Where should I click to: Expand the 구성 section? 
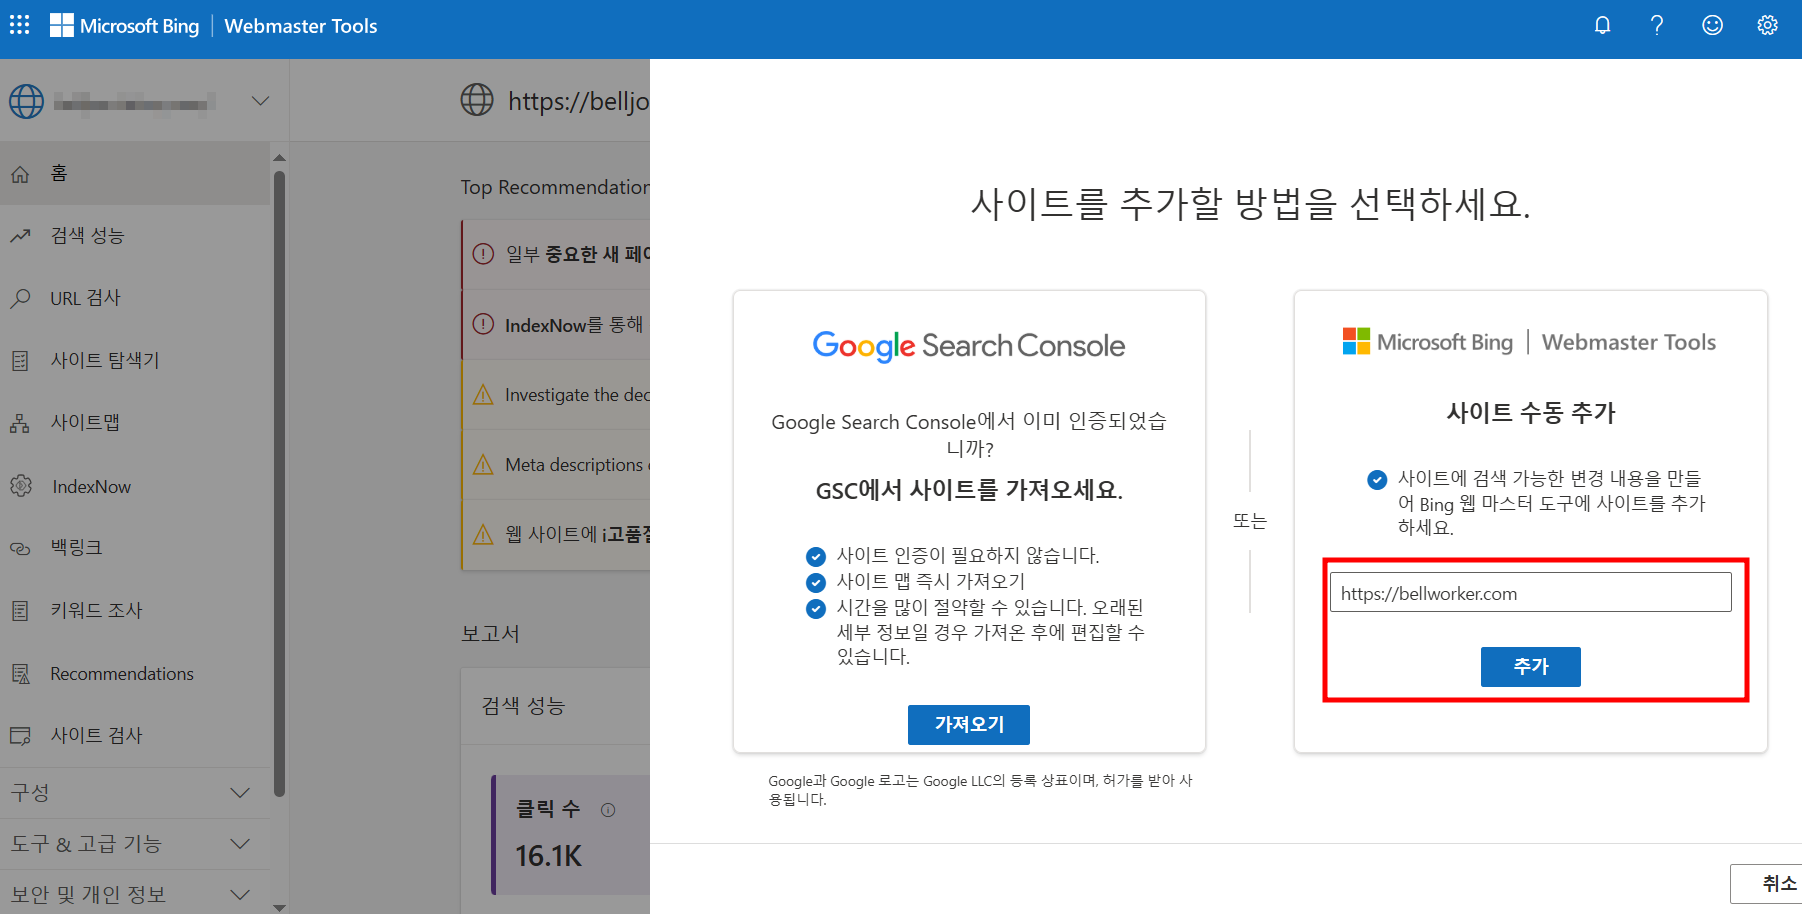pos(135,793)
